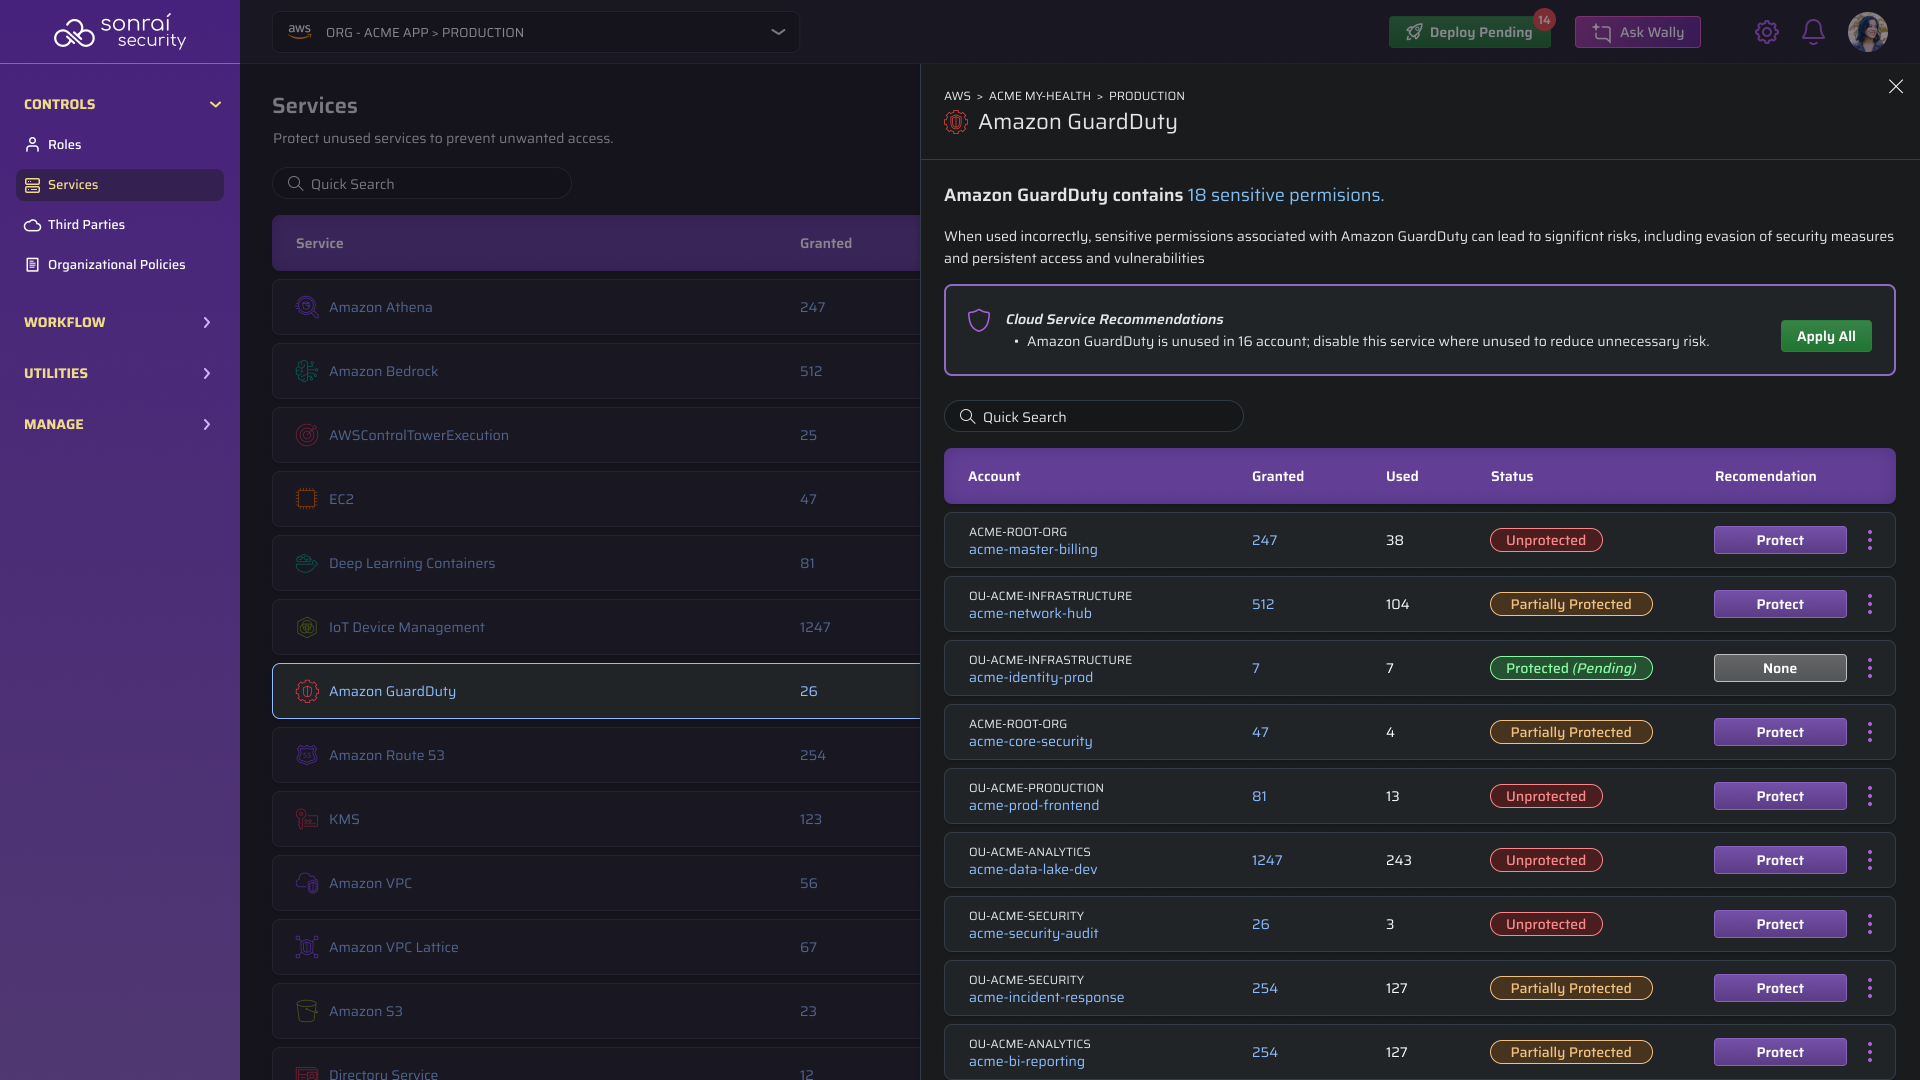Click the Amazon Athena service icon
The width and height of the screenshot is (1920, 1080).
[307, 307]
